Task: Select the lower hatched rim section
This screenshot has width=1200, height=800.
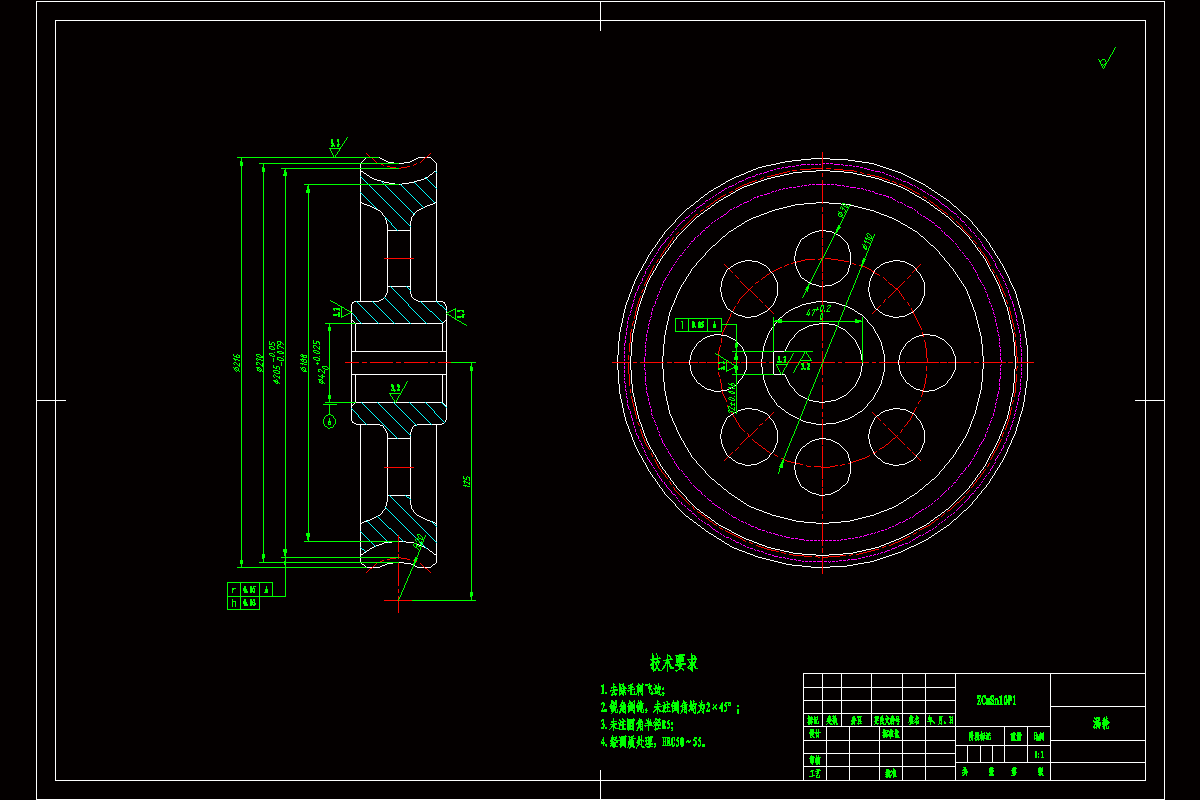Action: click(399, 525)
